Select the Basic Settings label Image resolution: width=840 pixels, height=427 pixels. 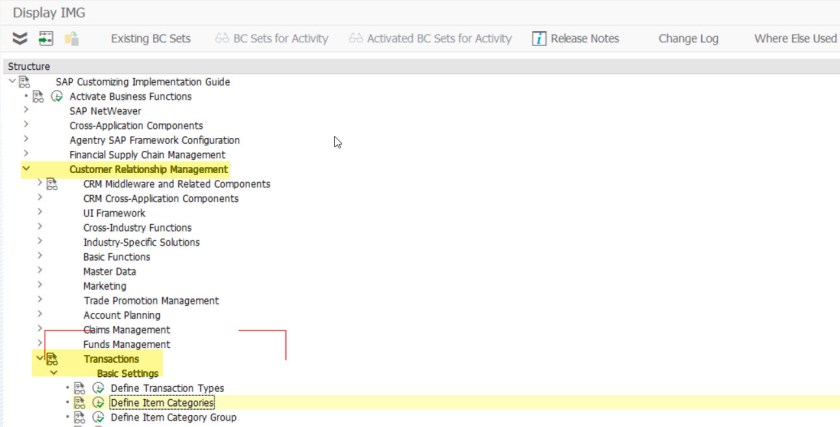click(x=128, y=373)
